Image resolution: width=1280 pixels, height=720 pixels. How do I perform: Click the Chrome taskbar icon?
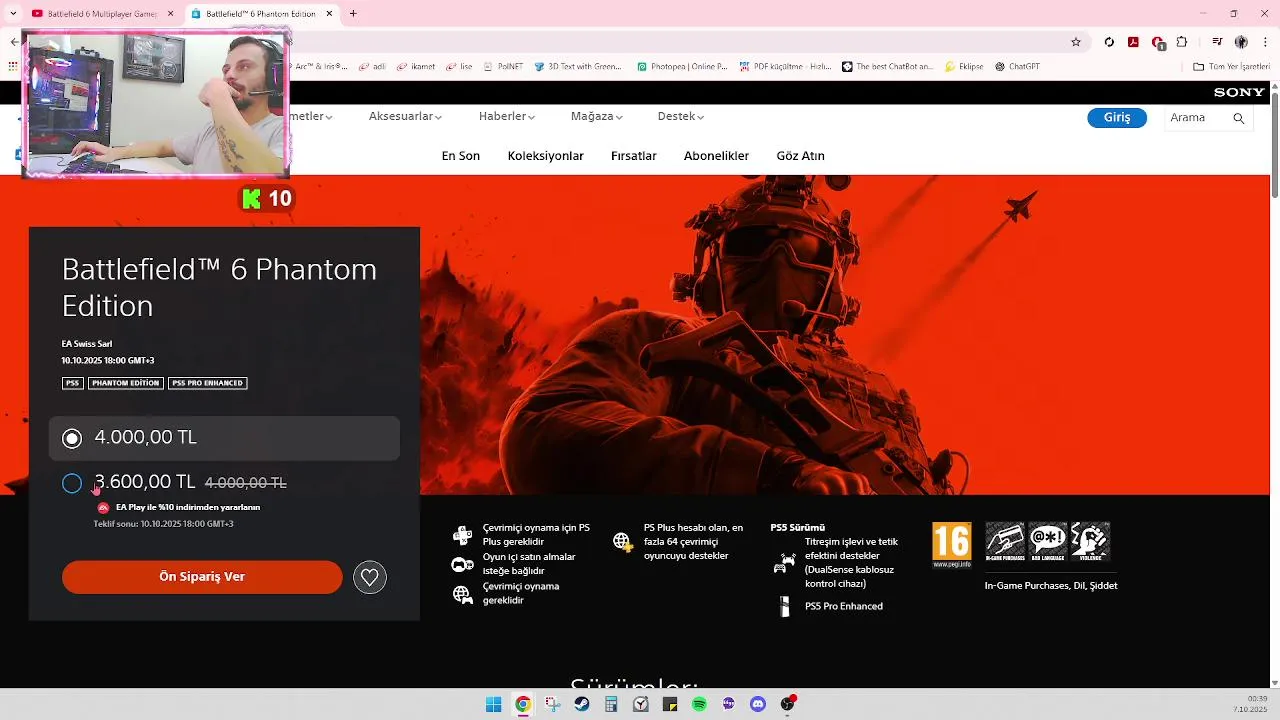[523, 704]
